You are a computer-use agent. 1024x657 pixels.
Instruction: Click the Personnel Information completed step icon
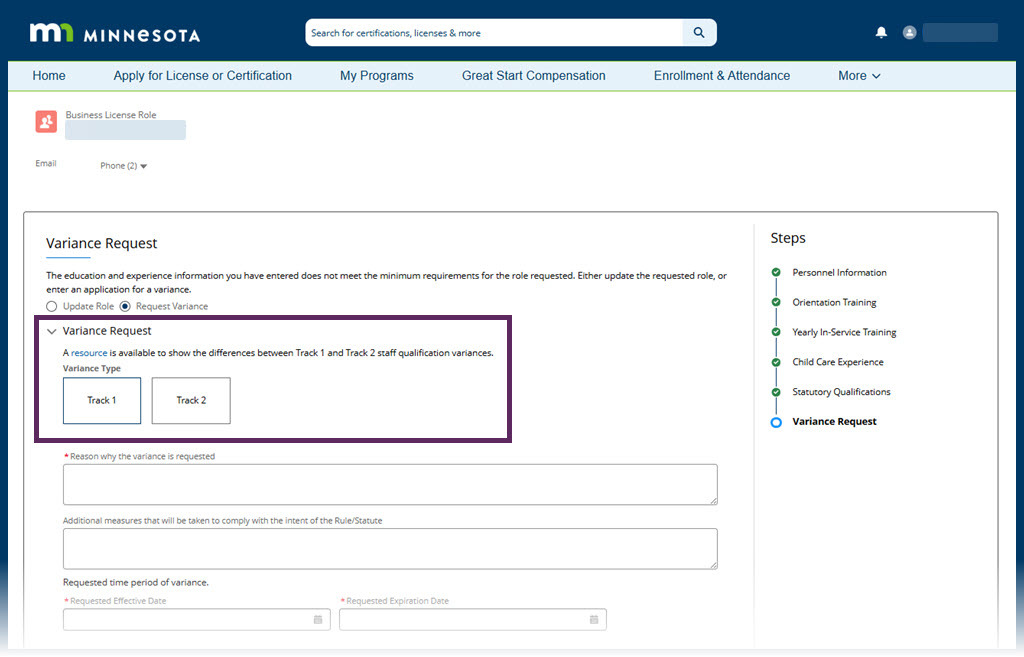tap(776, 272)
